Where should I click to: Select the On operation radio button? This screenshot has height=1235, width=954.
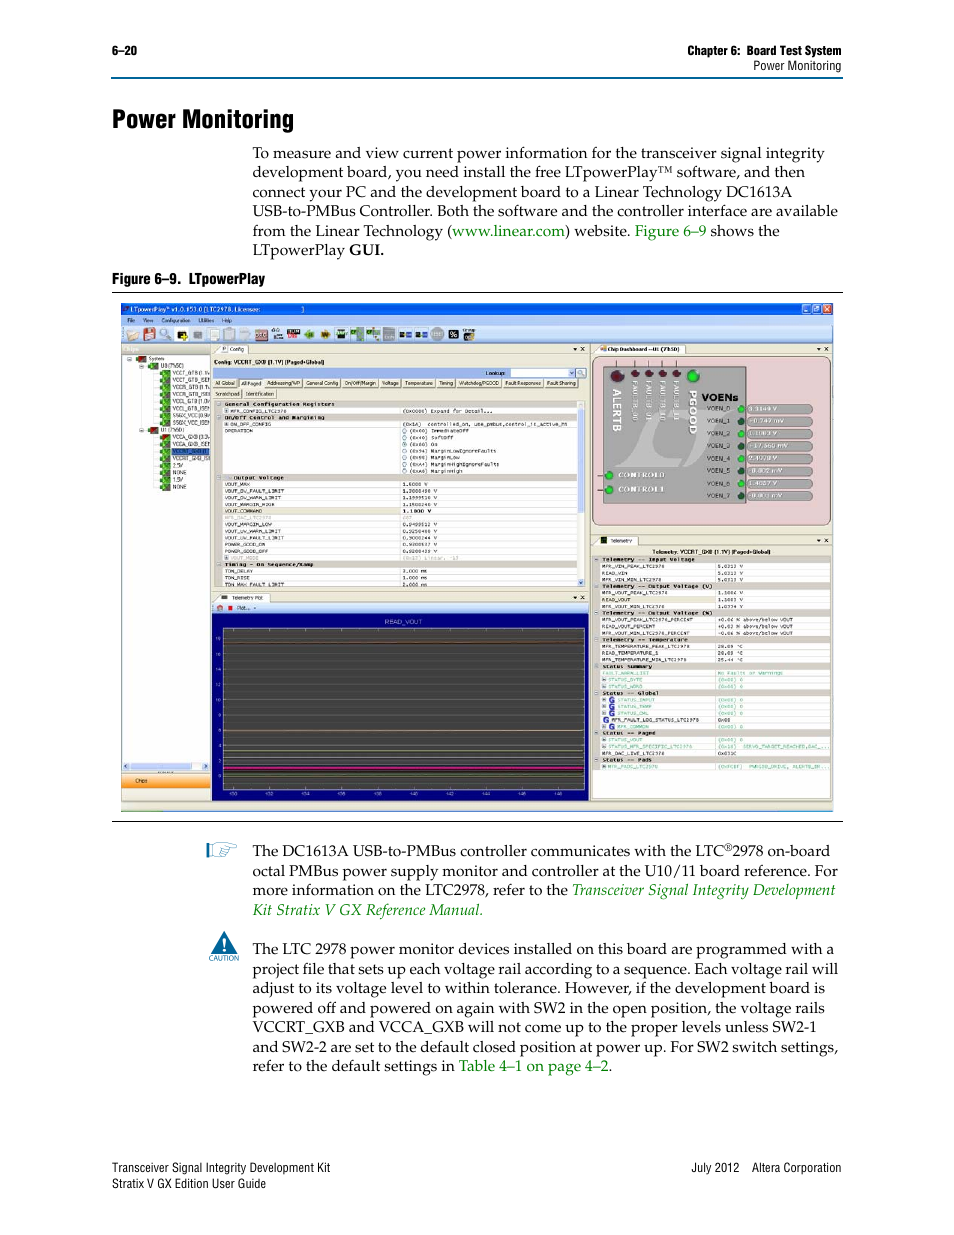tap(405, 444)
